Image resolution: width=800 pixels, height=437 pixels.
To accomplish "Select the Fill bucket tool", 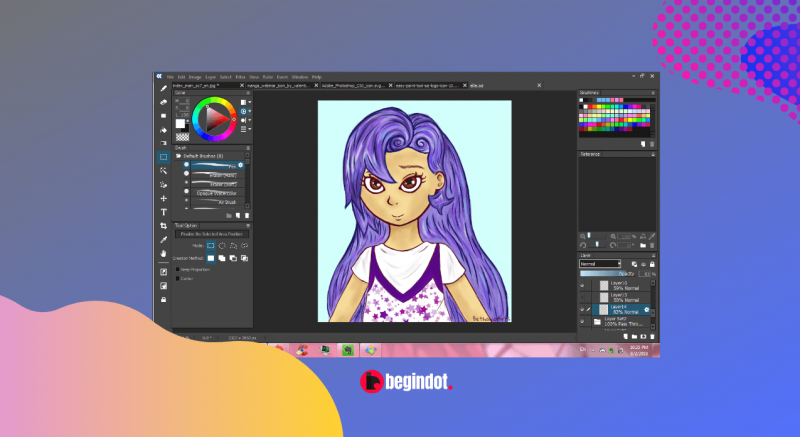I will (x=163, y=130).
